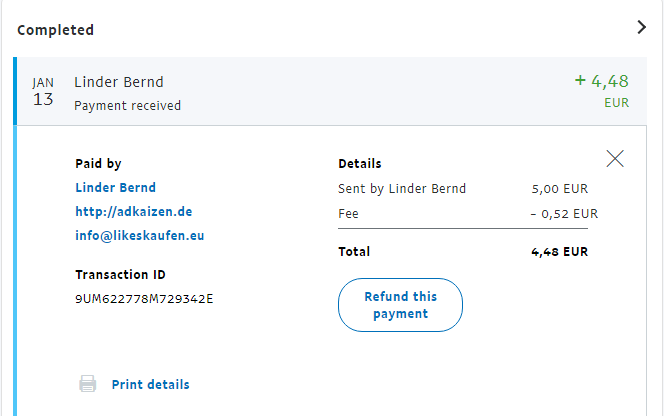Click the Completed section heading
664x416 pixels.
[55, 30]
